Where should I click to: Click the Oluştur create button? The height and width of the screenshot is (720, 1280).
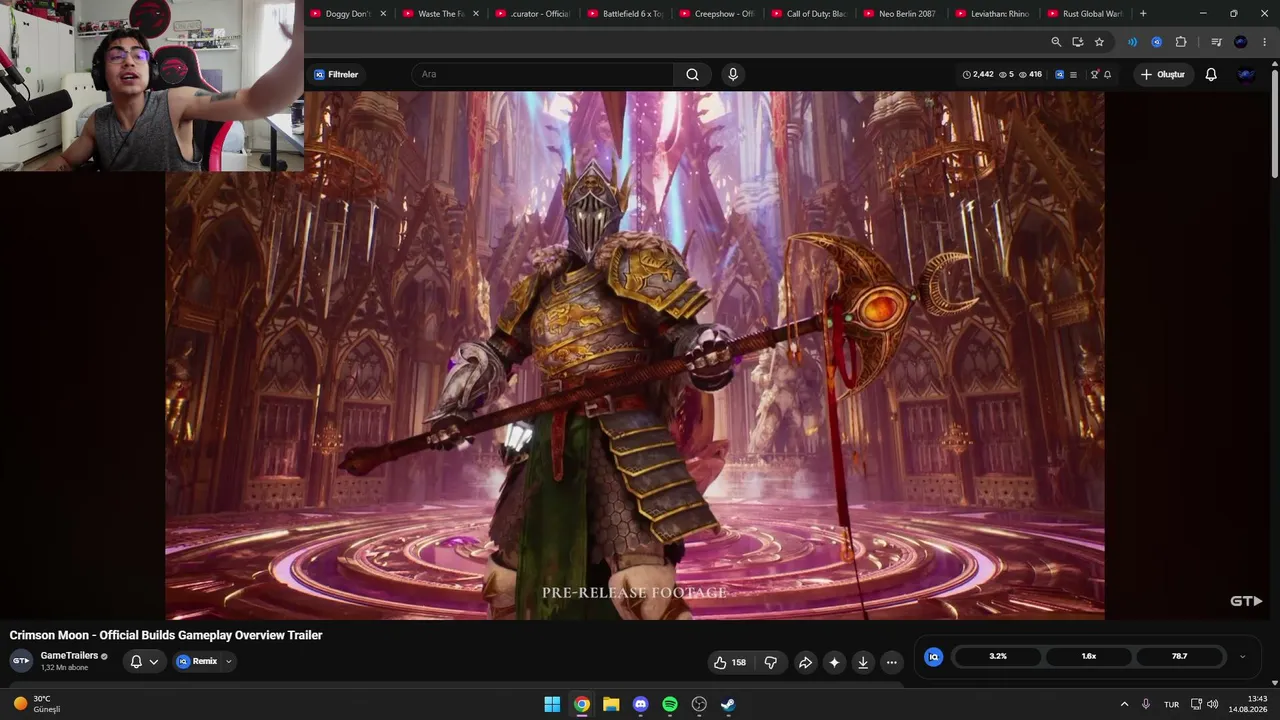1163,75
